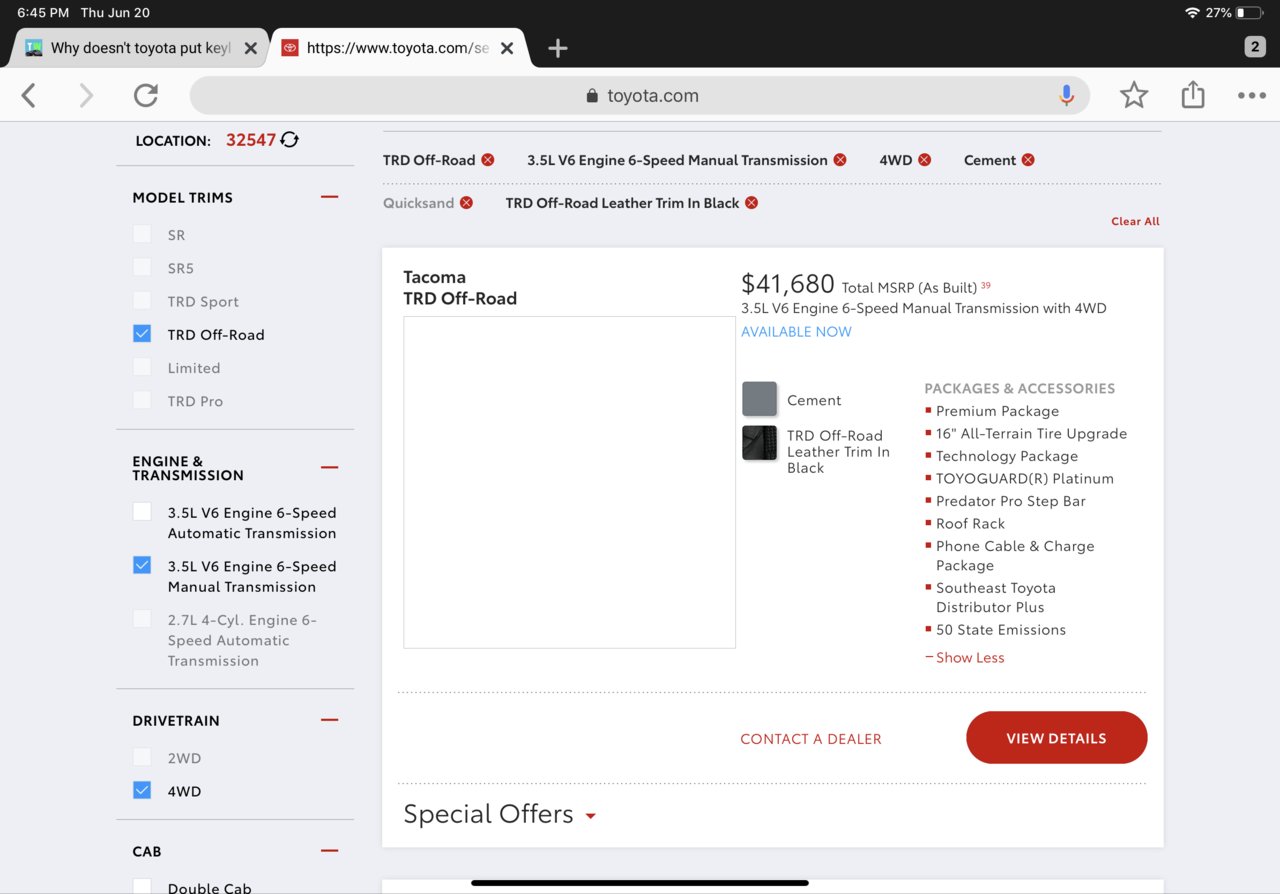This screenshot has height=894, width=1280.
Task: Switch to the 'Why doesn't toyota put key' tab
Action: click(140, 48)
